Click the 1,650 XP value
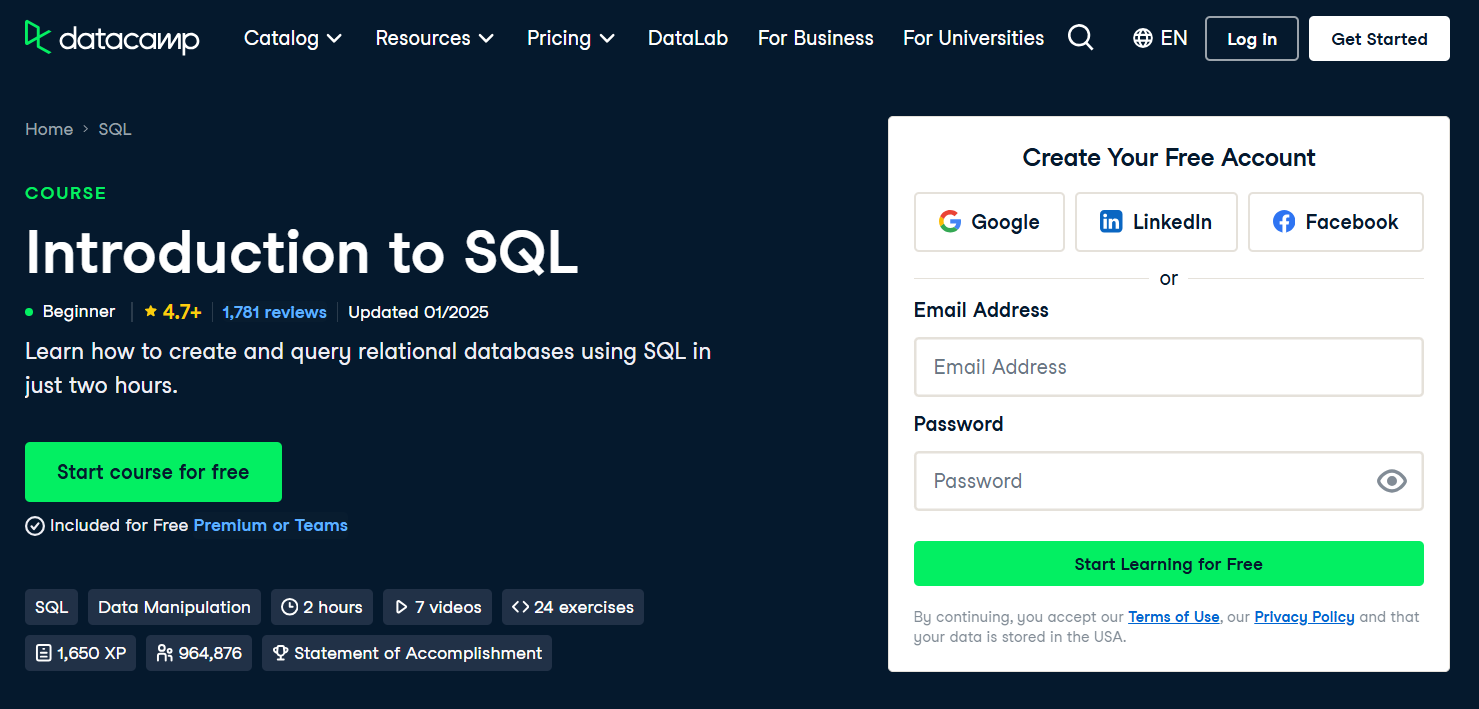The width and height of the screenshot is (1479, 709). (92, 653)
